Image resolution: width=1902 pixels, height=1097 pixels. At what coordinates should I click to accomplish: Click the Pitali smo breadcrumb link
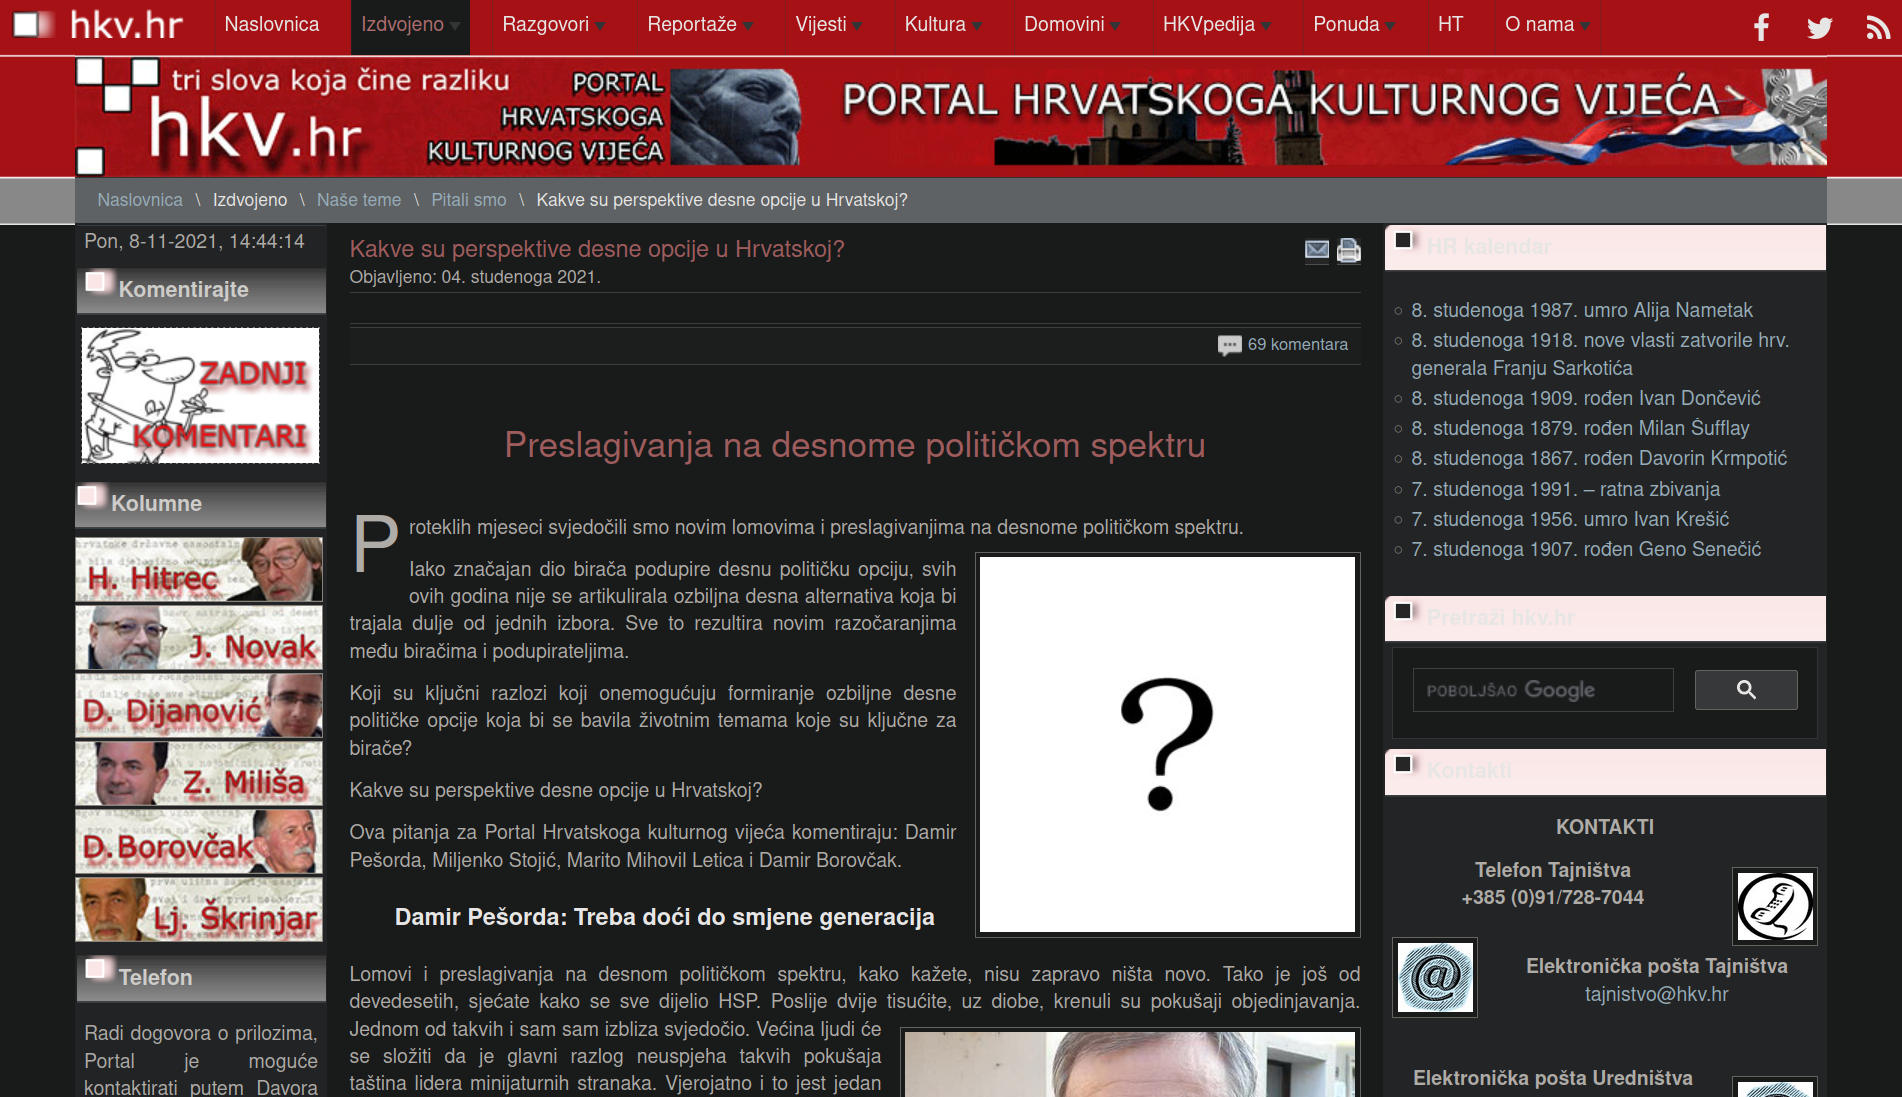coord(468,200)
